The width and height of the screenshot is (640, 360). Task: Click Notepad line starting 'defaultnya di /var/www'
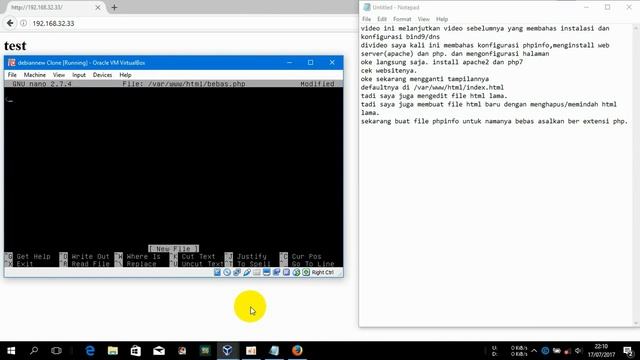click(x=432, y=87)
